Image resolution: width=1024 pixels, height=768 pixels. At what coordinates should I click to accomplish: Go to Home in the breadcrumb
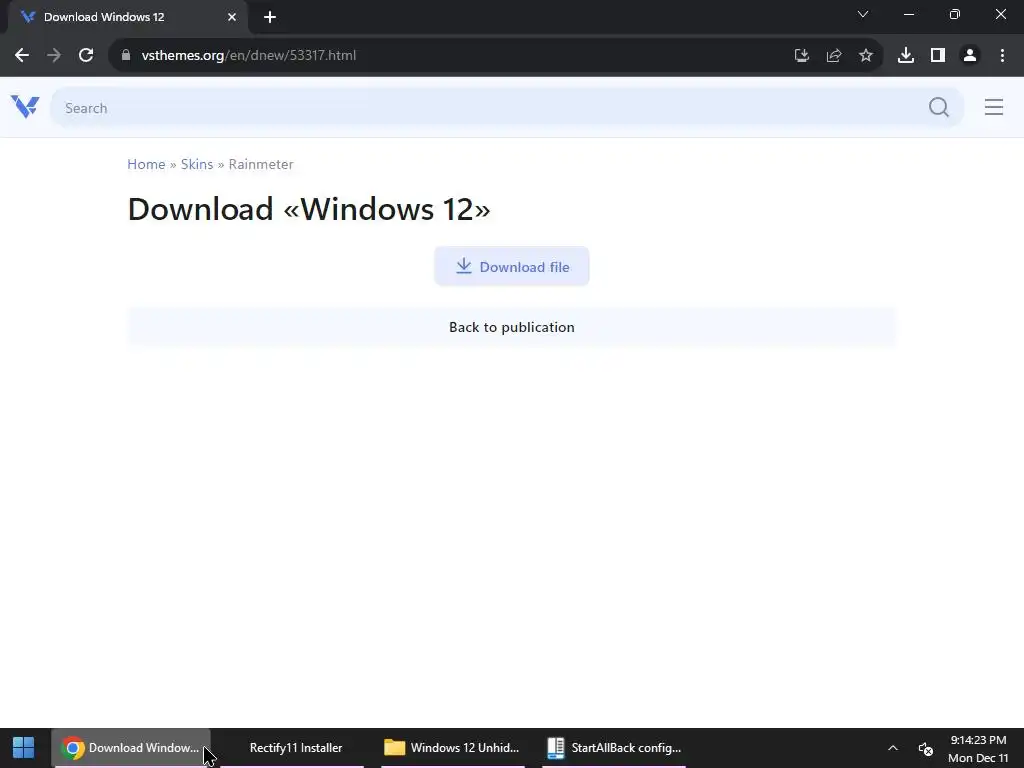[x=146, y=165]
